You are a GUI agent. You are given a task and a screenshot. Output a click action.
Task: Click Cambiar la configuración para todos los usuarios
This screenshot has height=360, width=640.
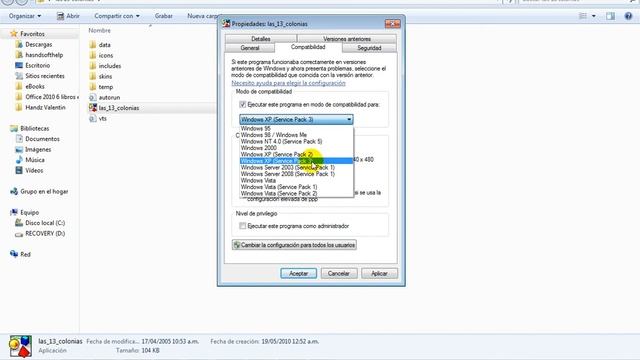[294, 245]
